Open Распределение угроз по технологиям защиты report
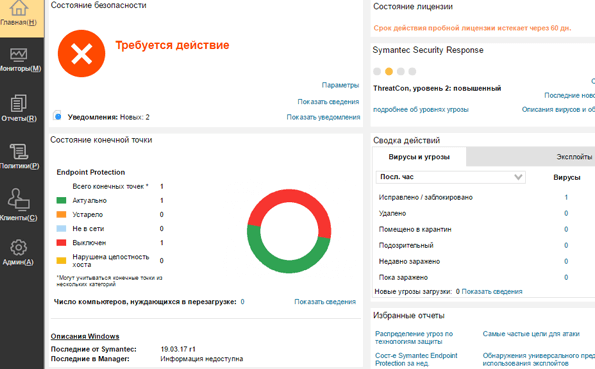This screenshot has width=595, height=369. click(x=414, y=337)
